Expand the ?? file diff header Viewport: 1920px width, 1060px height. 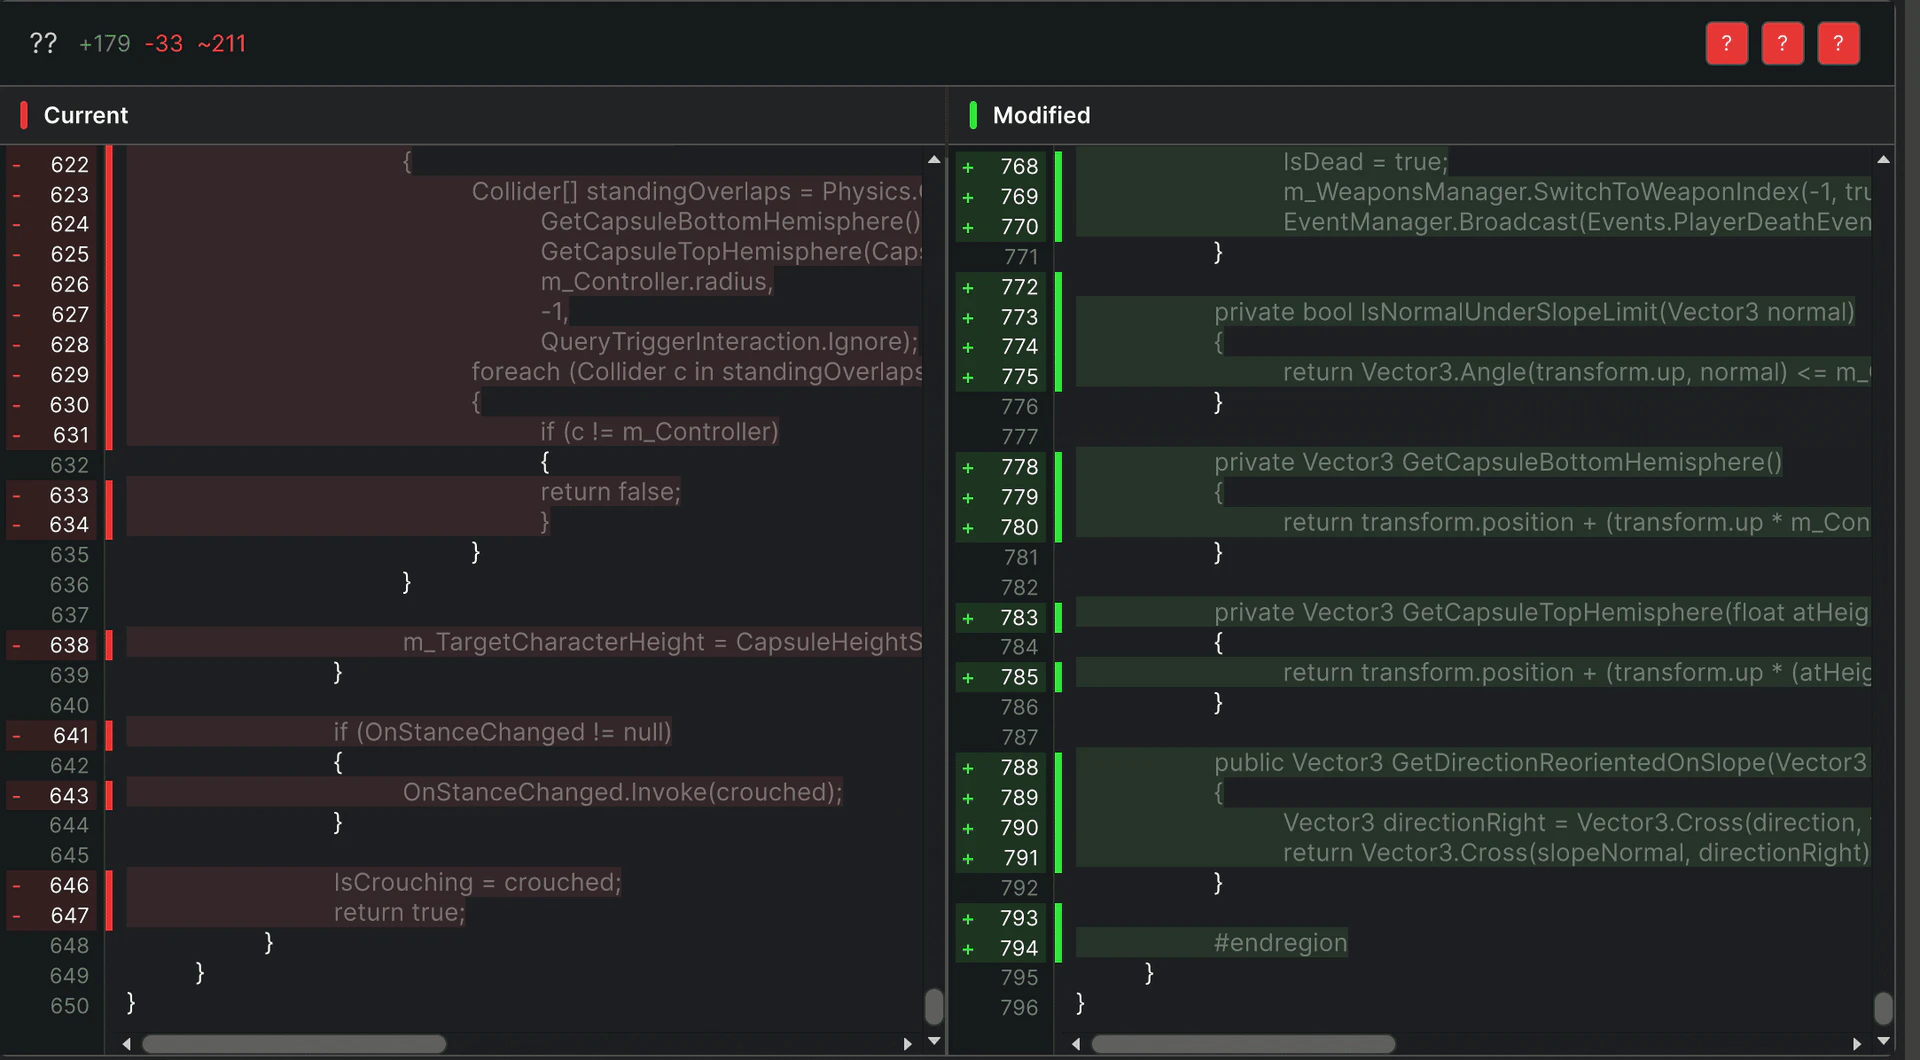tap(42, 43)
